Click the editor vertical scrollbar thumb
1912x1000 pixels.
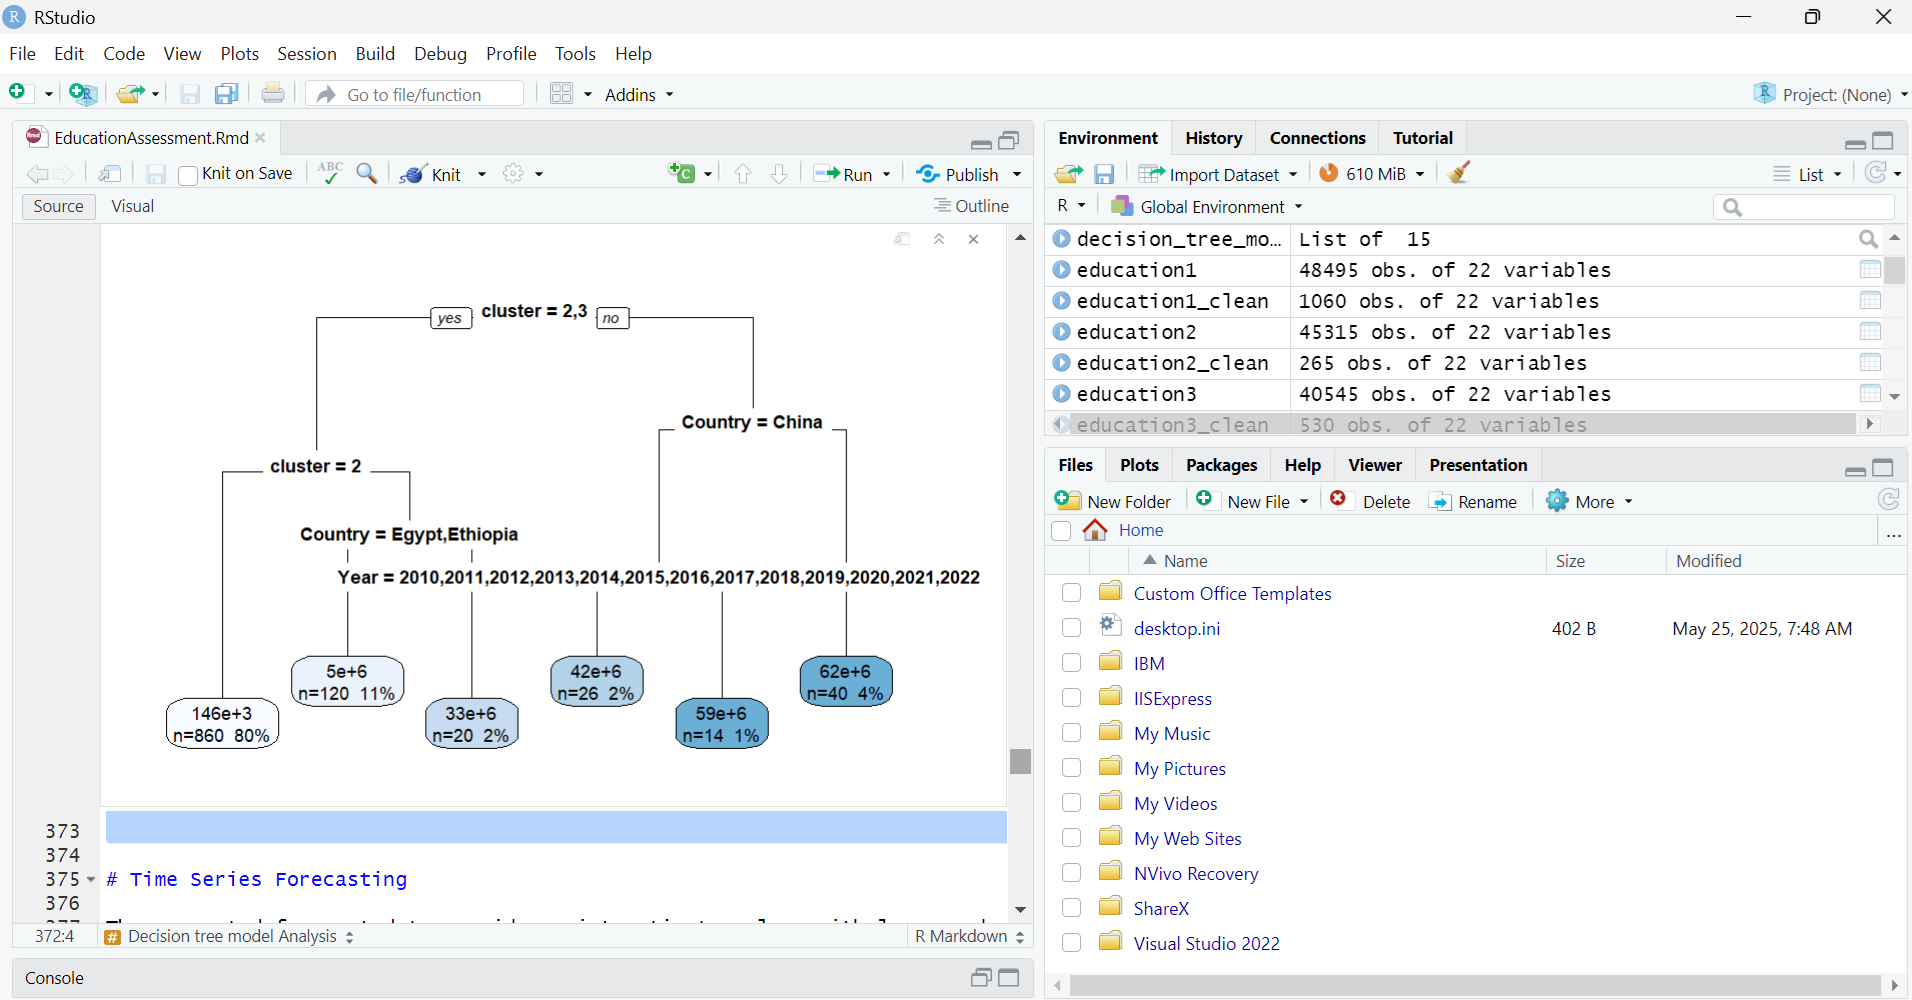click(x=1020, y=761)
